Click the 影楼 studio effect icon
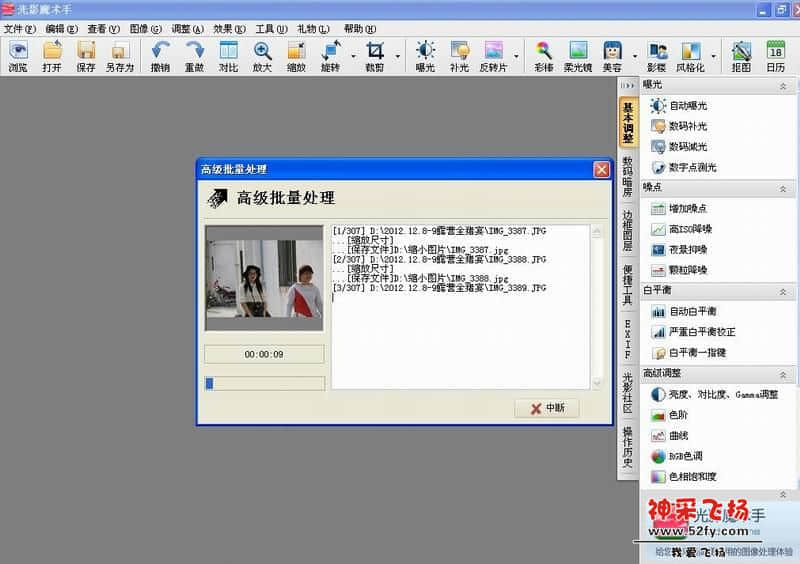 click(657, 56)
